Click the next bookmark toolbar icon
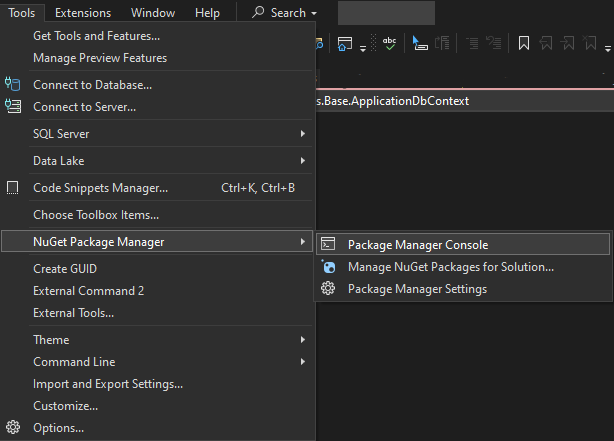The height and width of the screenshot is (441, 614). 567,43
